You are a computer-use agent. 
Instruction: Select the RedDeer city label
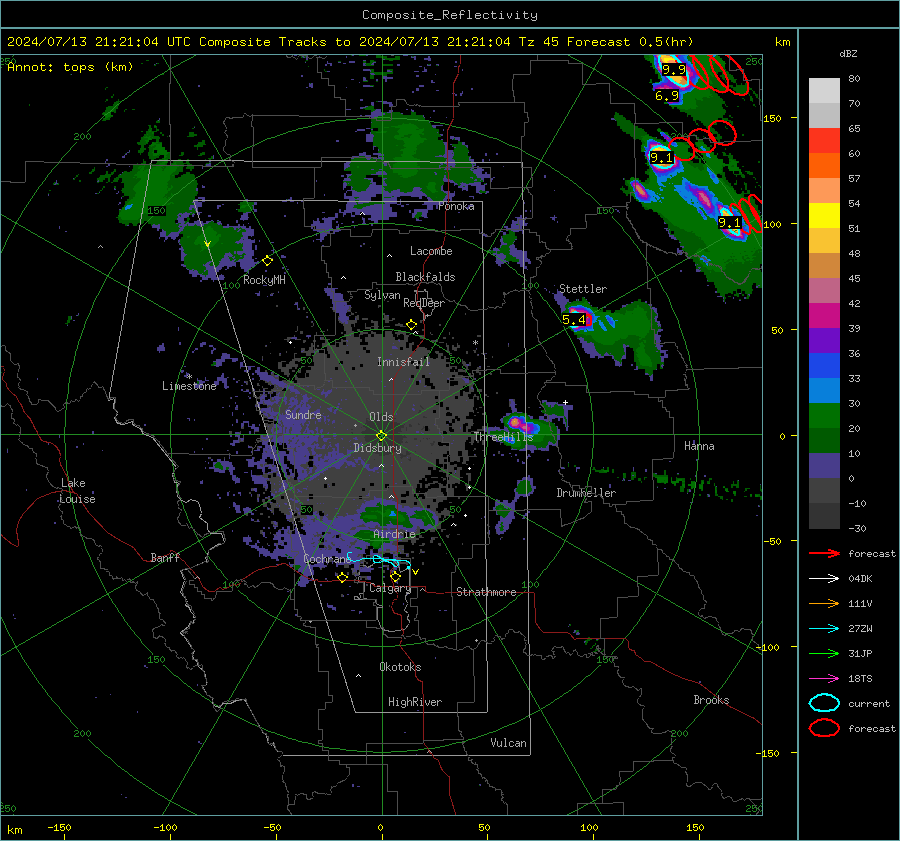click(x=424, y=303)
